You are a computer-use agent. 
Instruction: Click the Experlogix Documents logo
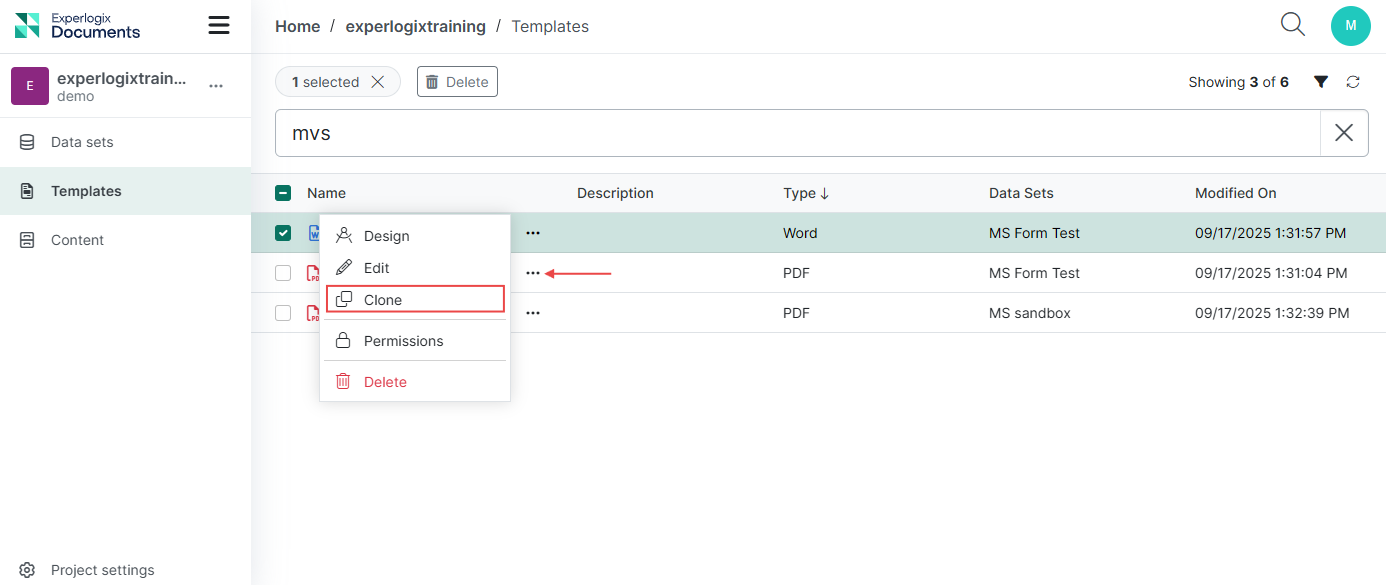[x=78, y=26]
